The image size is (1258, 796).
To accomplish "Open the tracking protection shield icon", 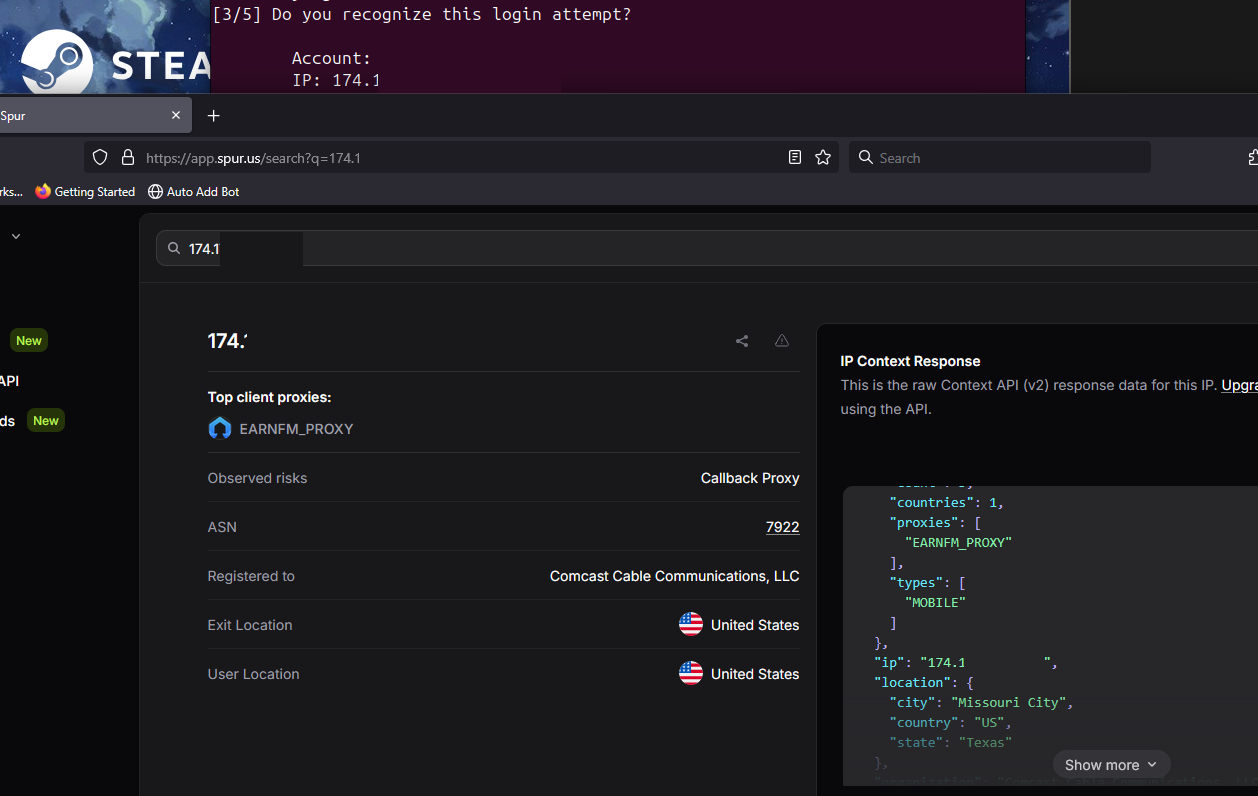I will point(100,158).
